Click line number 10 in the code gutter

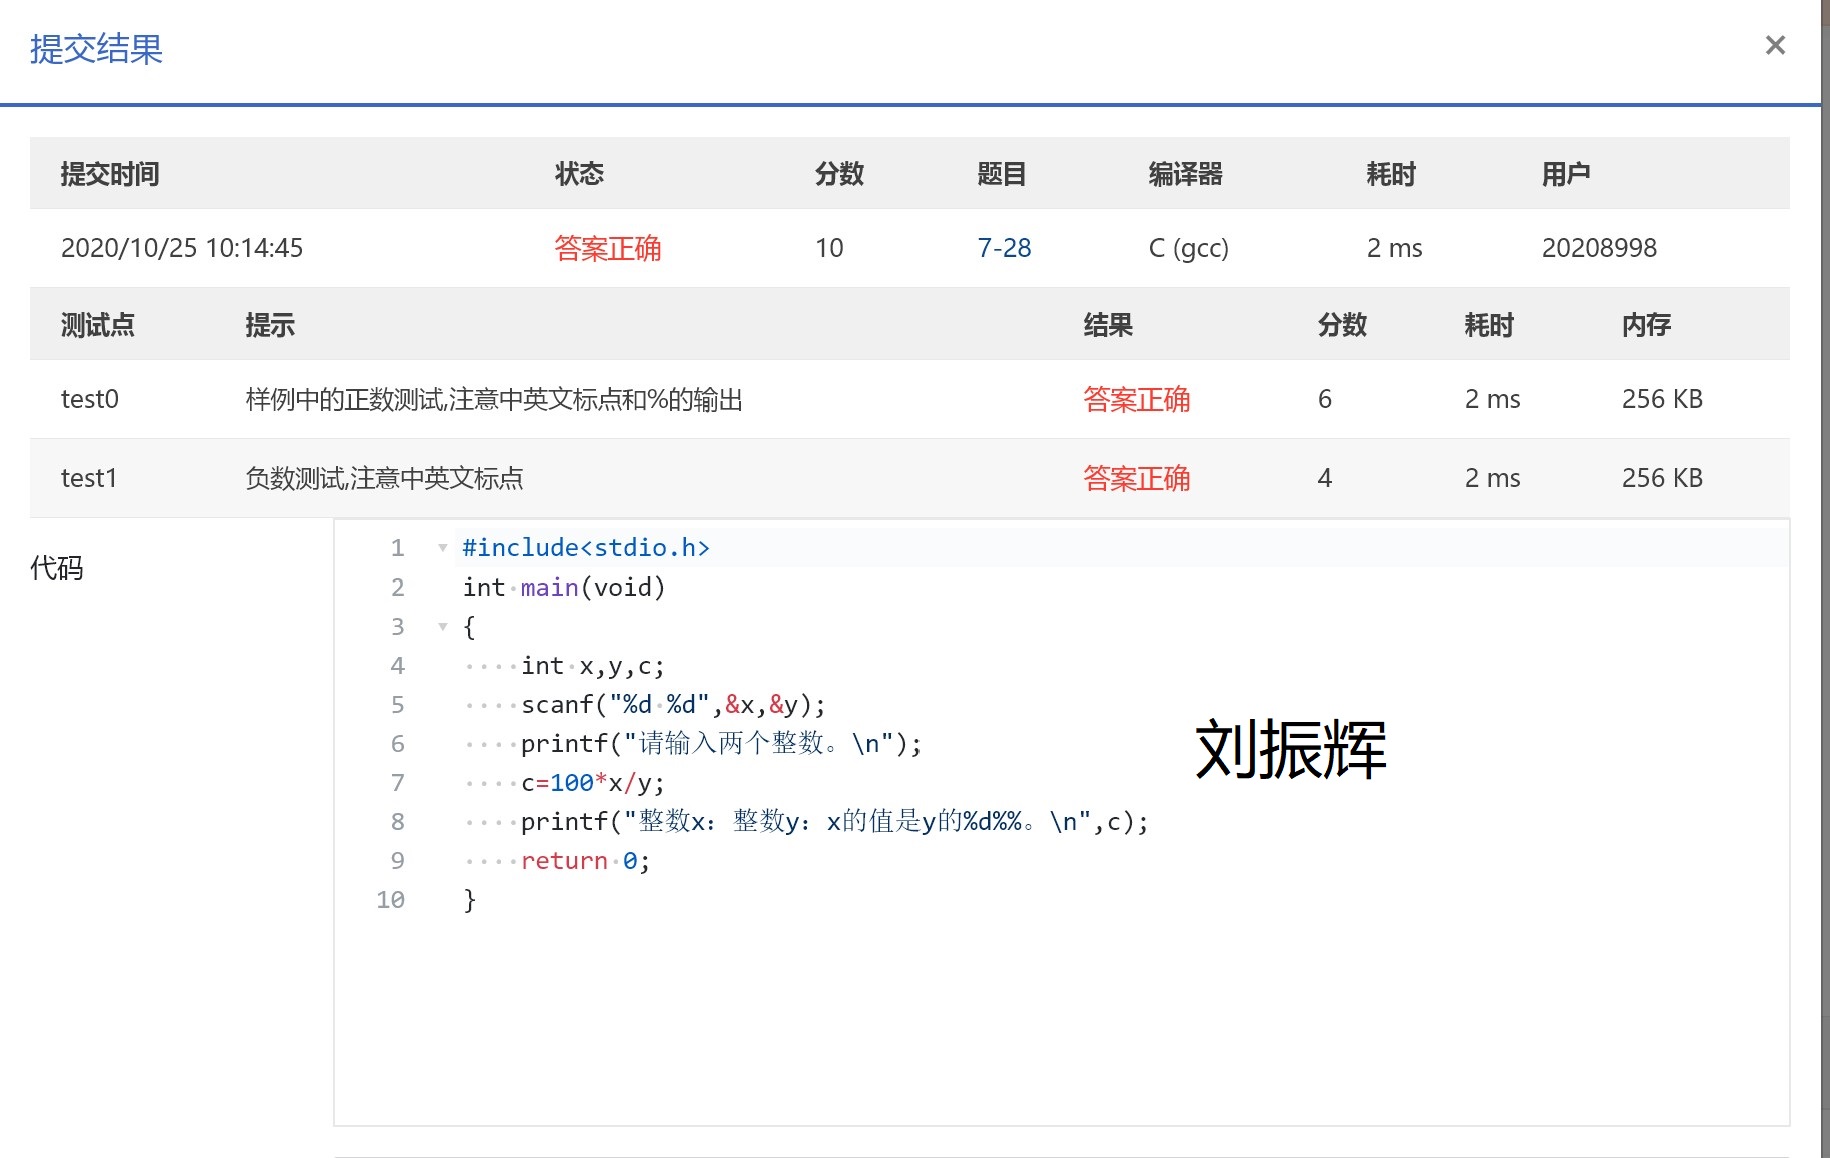(391, 900)
